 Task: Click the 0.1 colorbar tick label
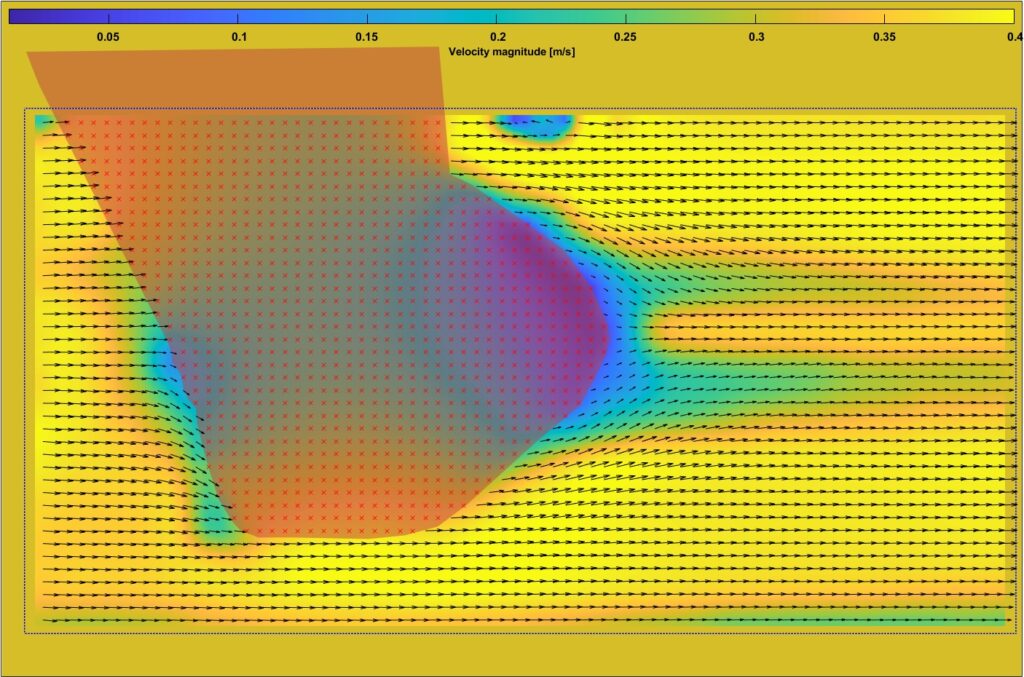(239, 37)
